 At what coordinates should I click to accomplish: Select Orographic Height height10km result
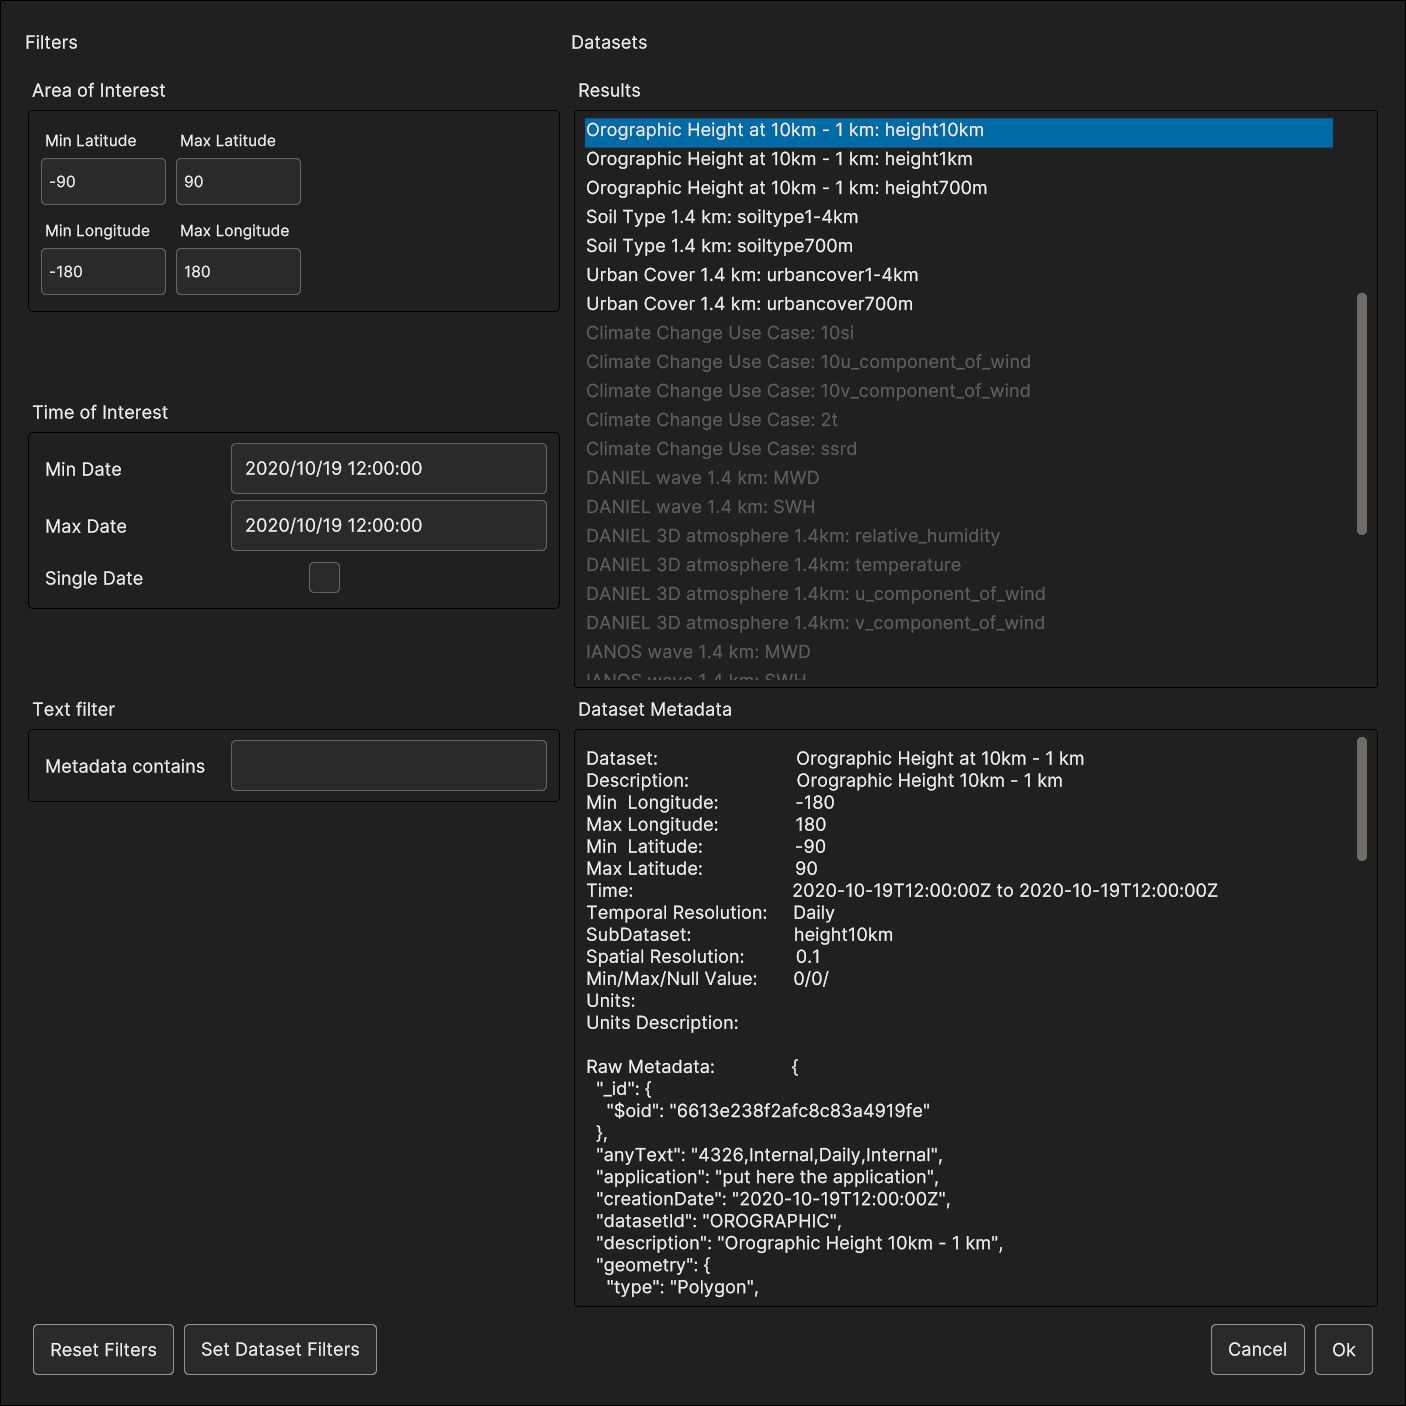pos(958,131)
